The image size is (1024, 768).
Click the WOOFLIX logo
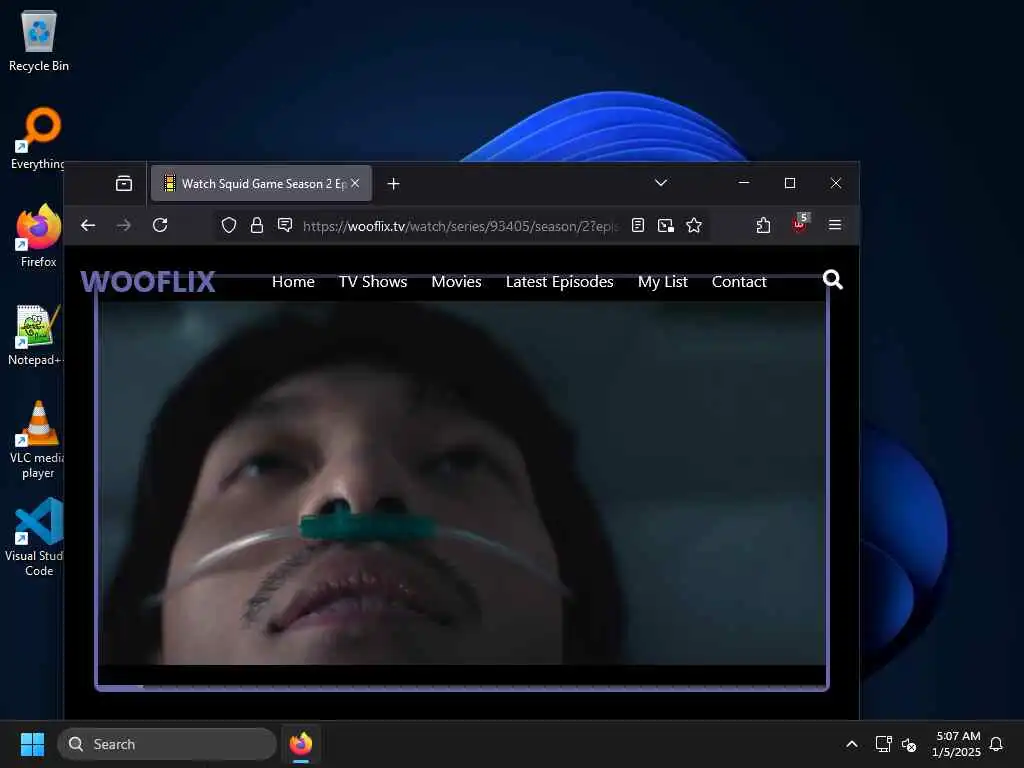pyautogui.click(x=148, y=281)
